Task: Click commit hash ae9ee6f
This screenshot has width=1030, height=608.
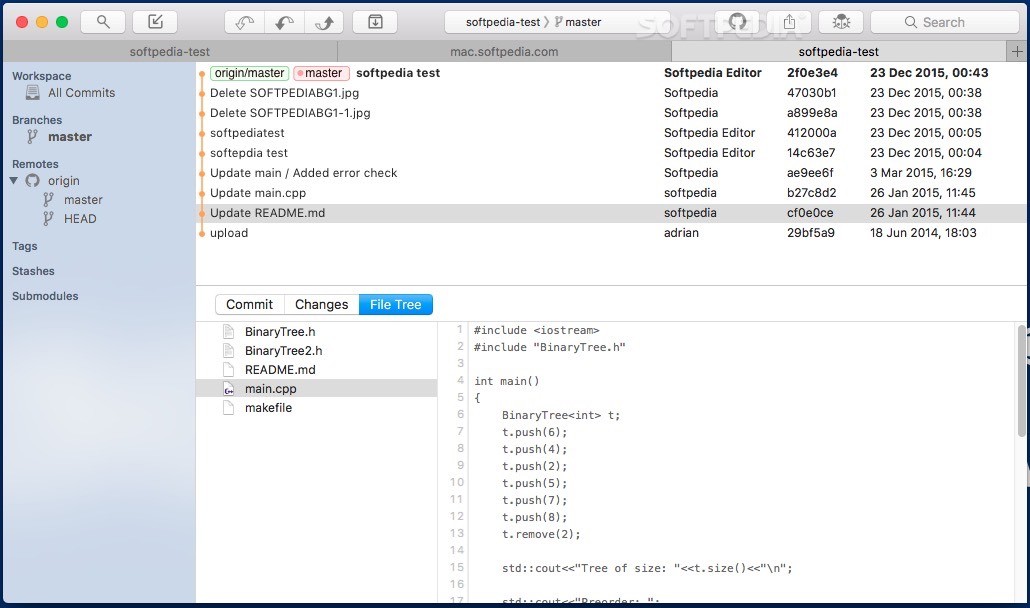Action: coord(810,173)
